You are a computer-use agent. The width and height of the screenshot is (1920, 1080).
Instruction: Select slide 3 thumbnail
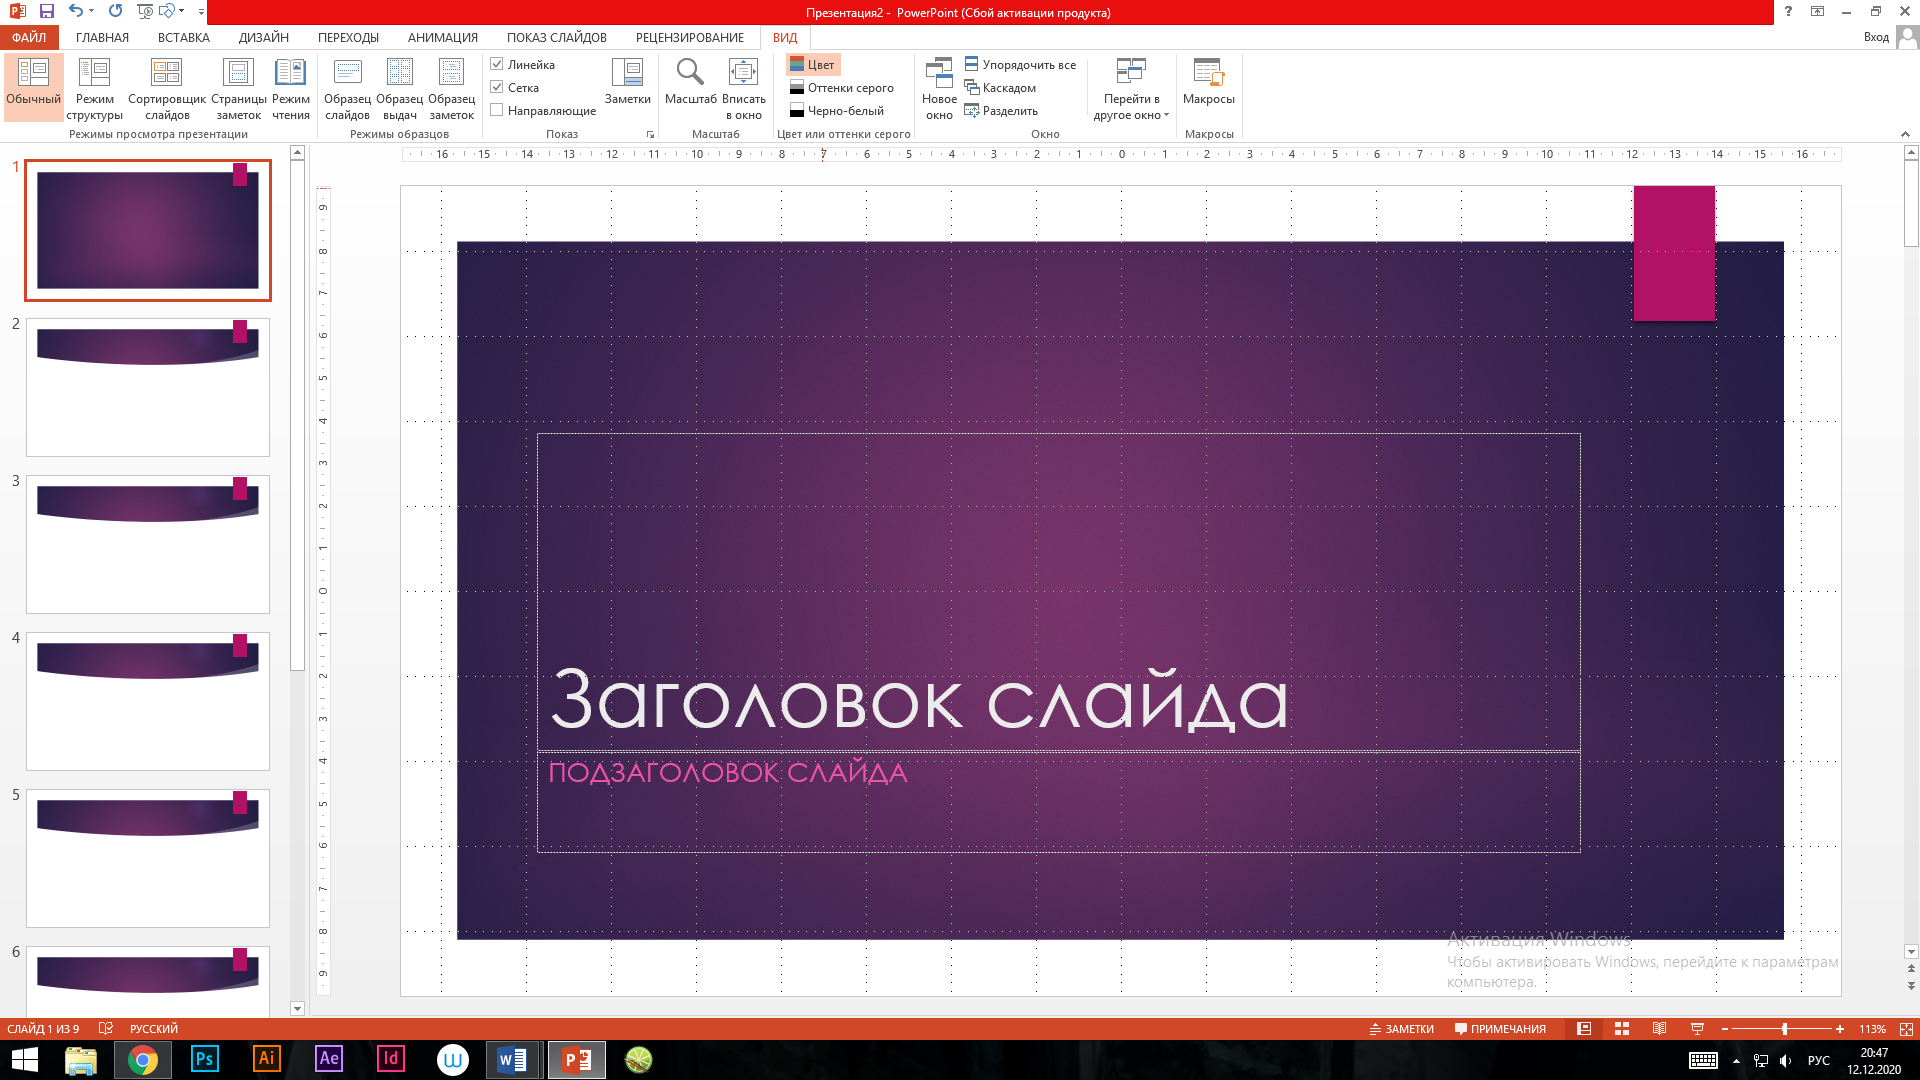pos(148,544)
